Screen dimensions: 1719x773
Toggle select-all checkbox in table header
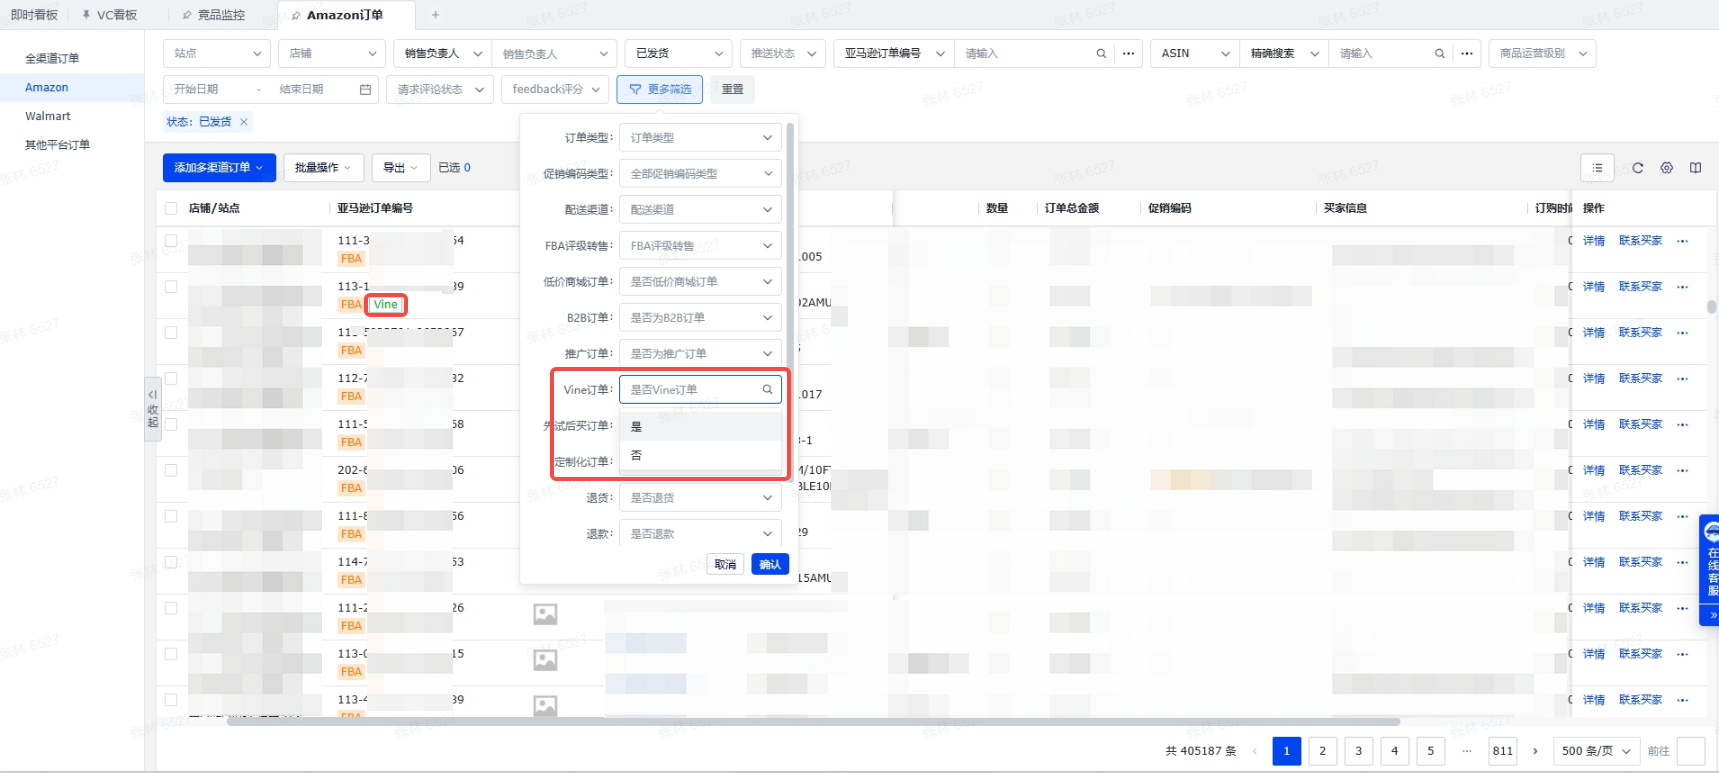[171, 209]
